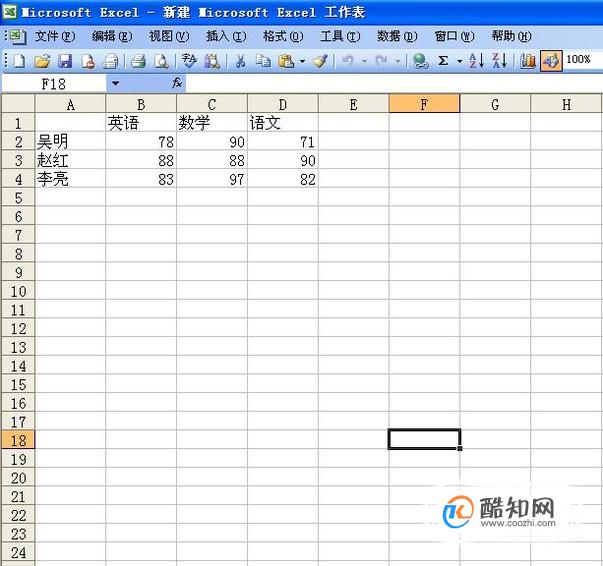
Task: Click the Excel logo in the title bar
Action: click(9, 12)
